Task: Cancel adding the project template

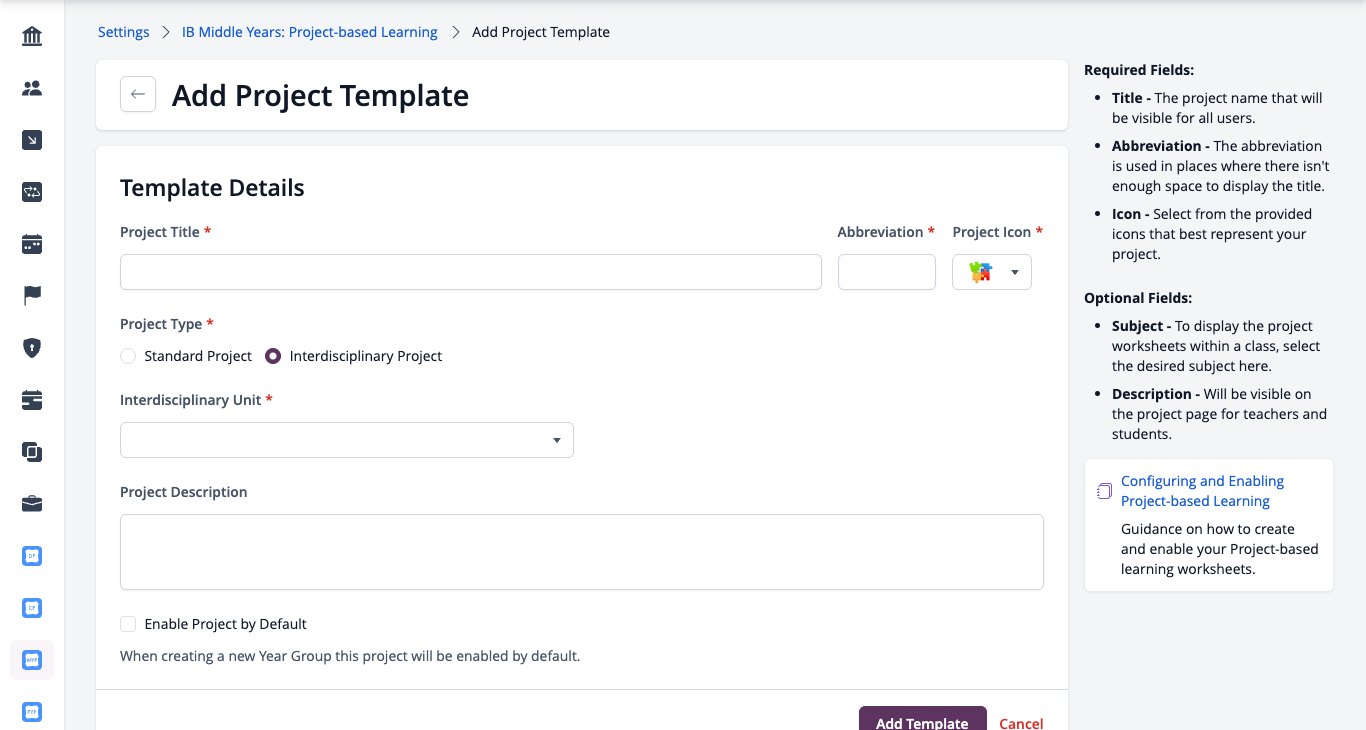Action: click(1021, 723)
